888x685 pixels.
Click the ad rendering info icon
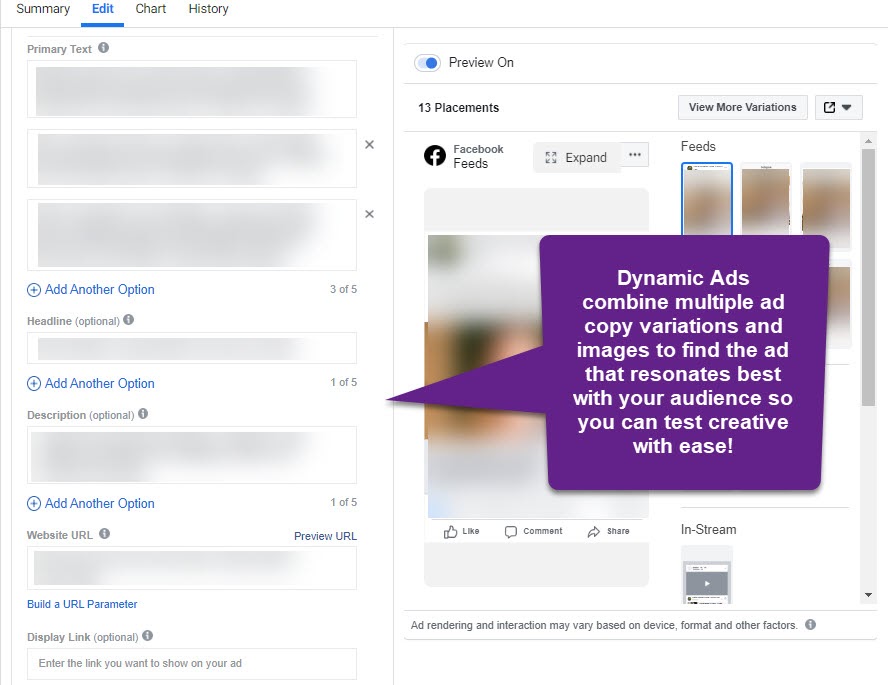pyautogui.click(x=810, y=625)
